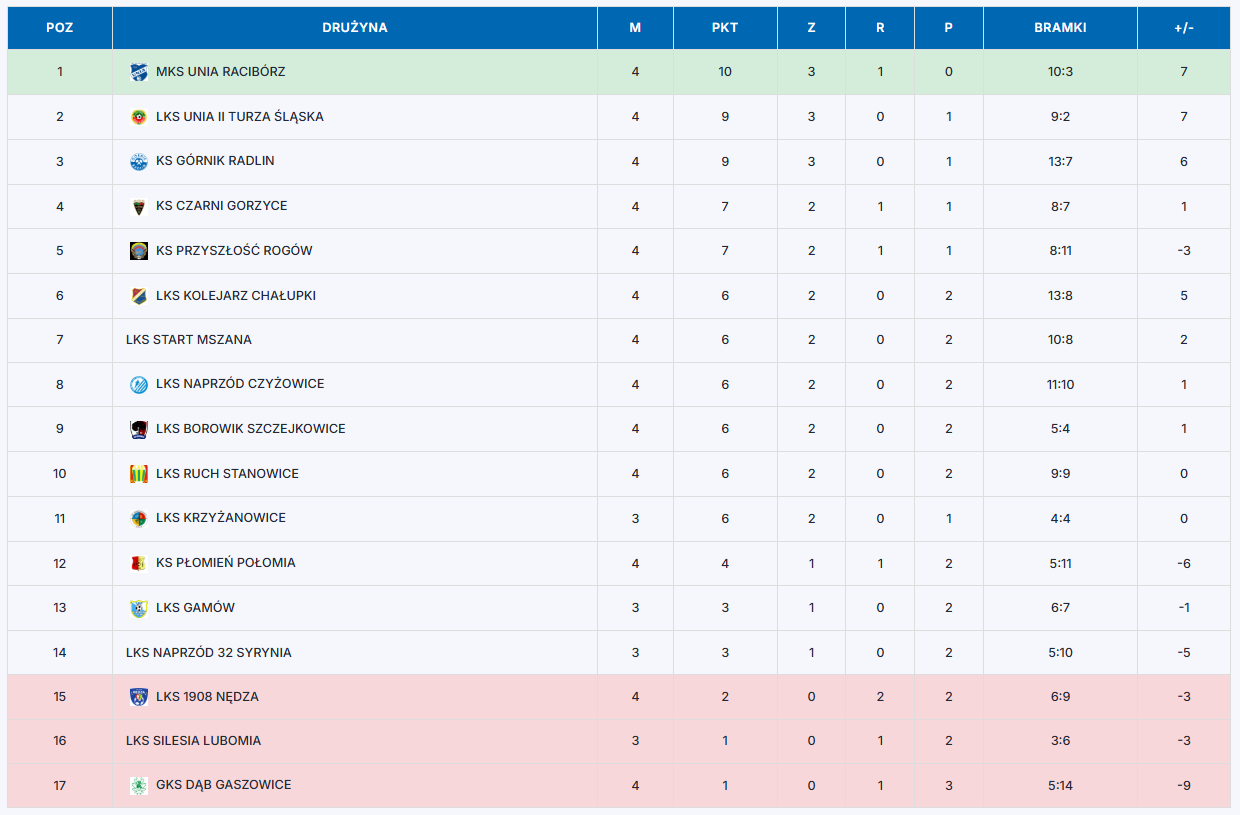Click the LKS Borowik Szczejkowice crest
The width and height of the screenshot is (1240, 815).
pyautogui.click(x=139, y=429)
